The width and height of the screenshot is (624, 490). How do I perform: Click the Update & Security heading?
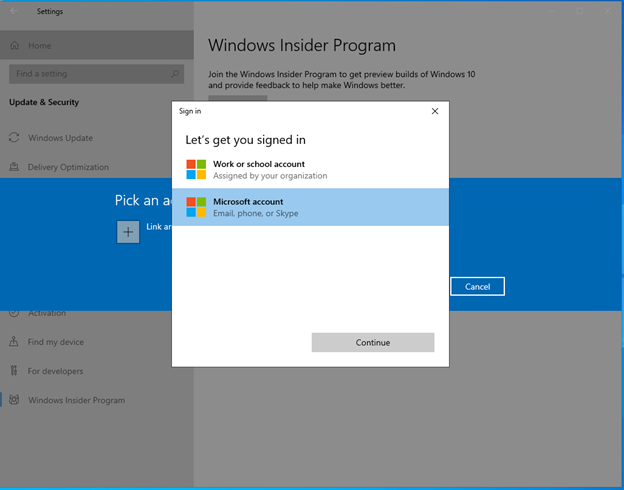click(44, 102)
